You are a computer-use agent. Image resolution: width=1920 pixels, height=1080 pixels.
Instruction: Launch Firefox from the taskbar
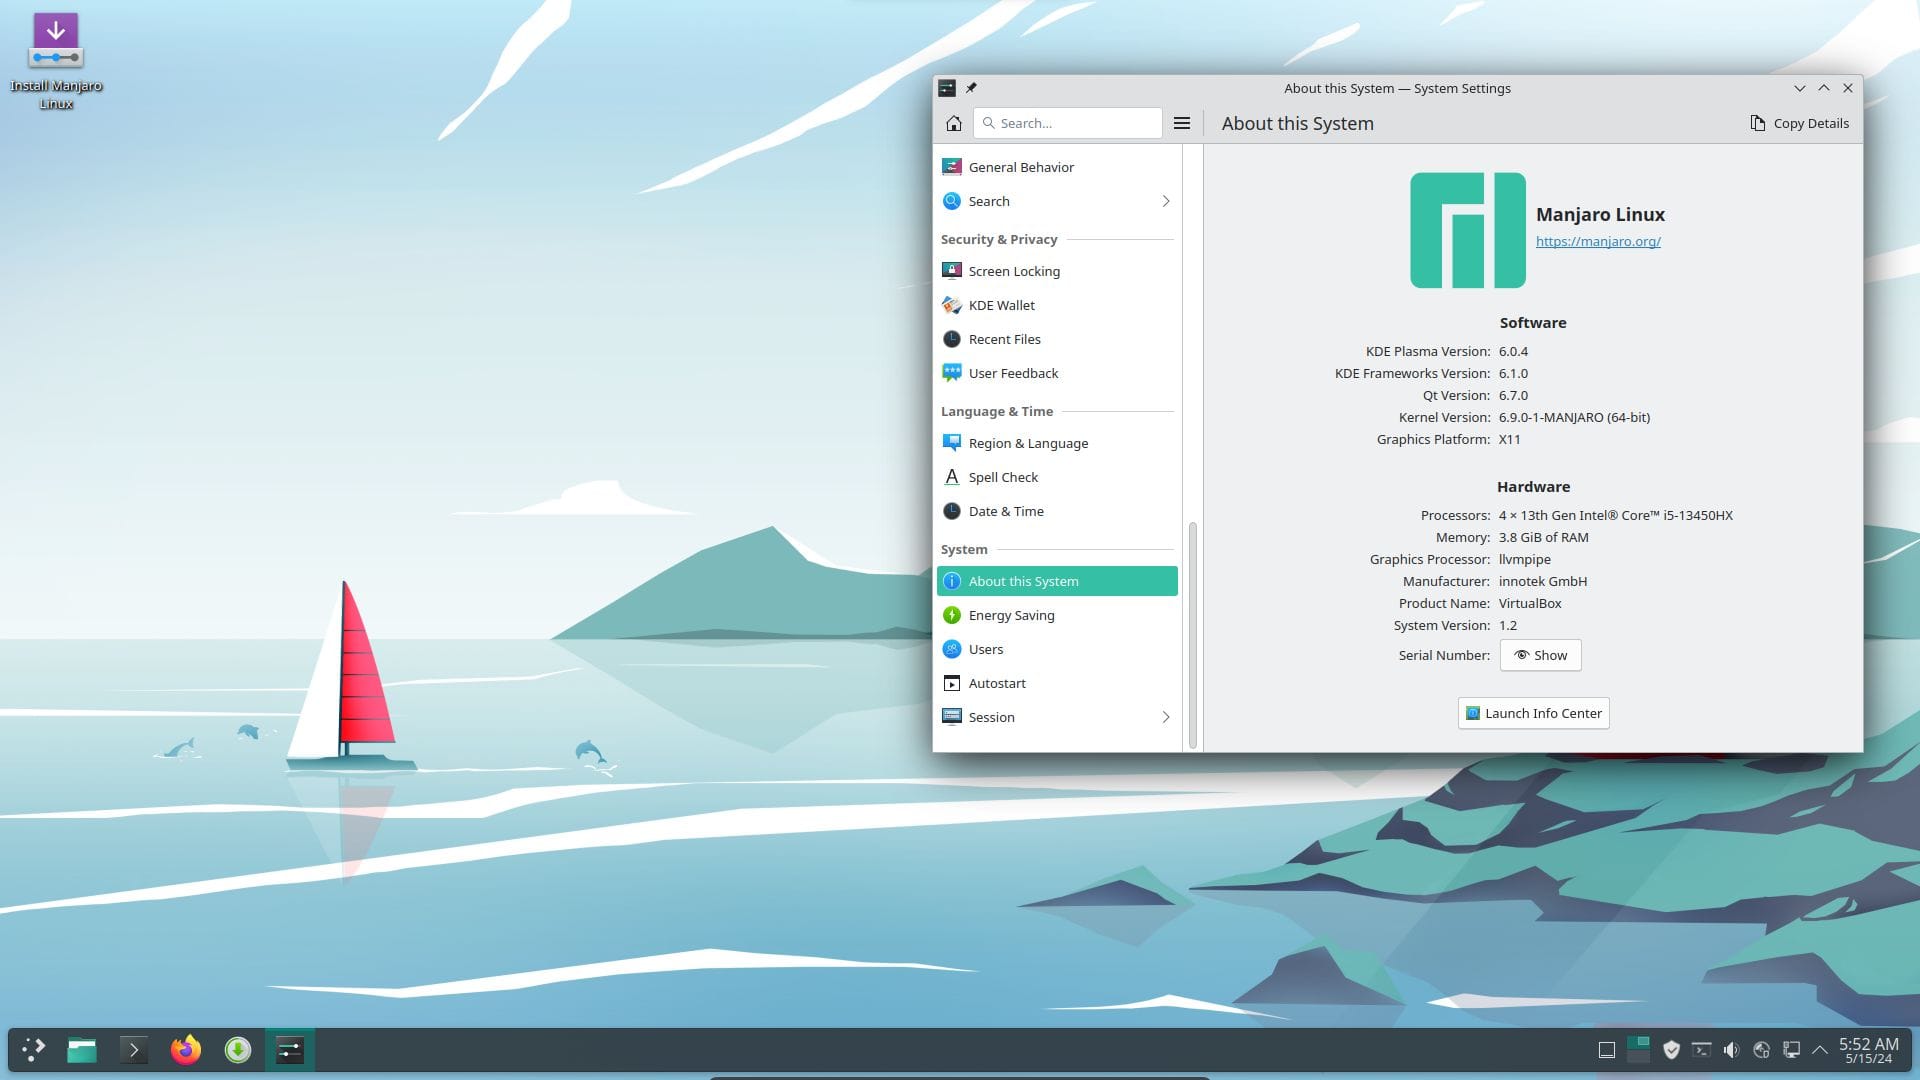tap(185, 1050)
